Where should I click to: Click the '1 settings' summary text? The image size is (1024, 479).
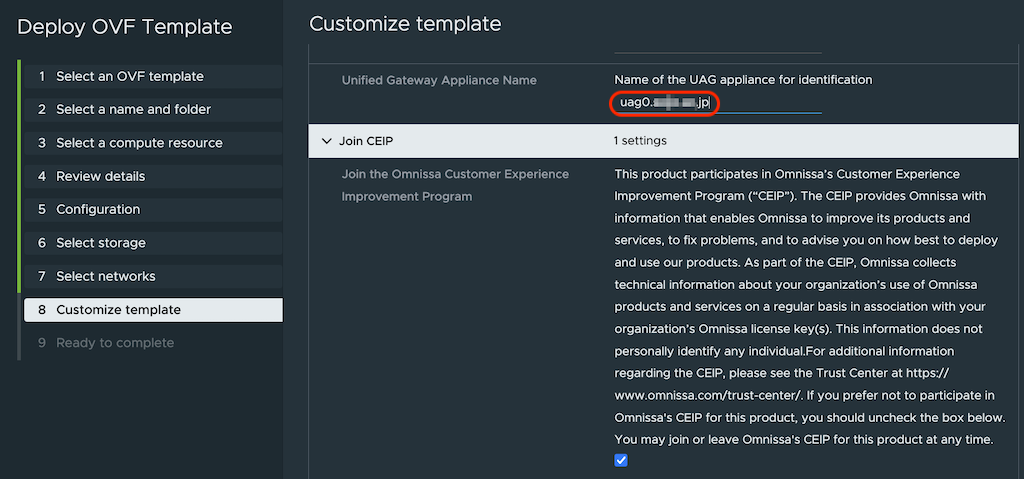pyautogui.click(x=640, y=141)
